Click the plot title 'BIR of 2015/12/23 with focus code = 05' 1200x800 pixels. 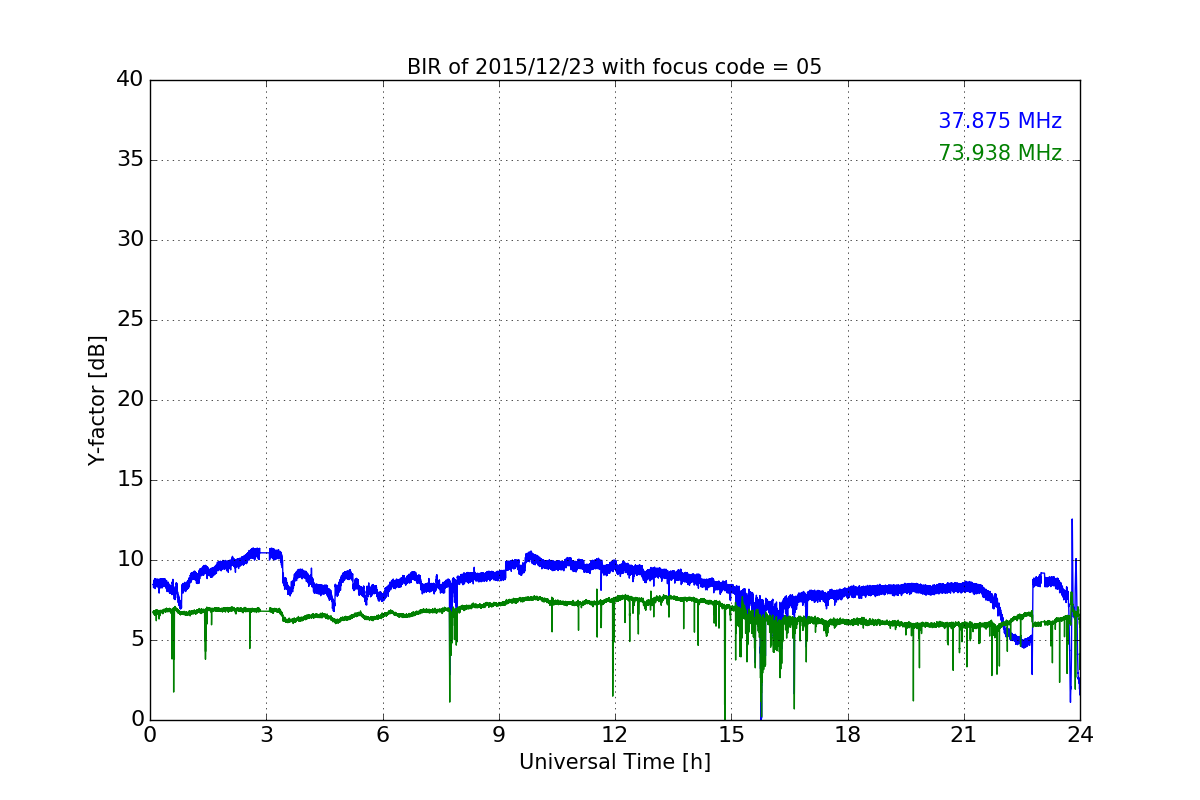pyautogui.click(x=614, y=67)
